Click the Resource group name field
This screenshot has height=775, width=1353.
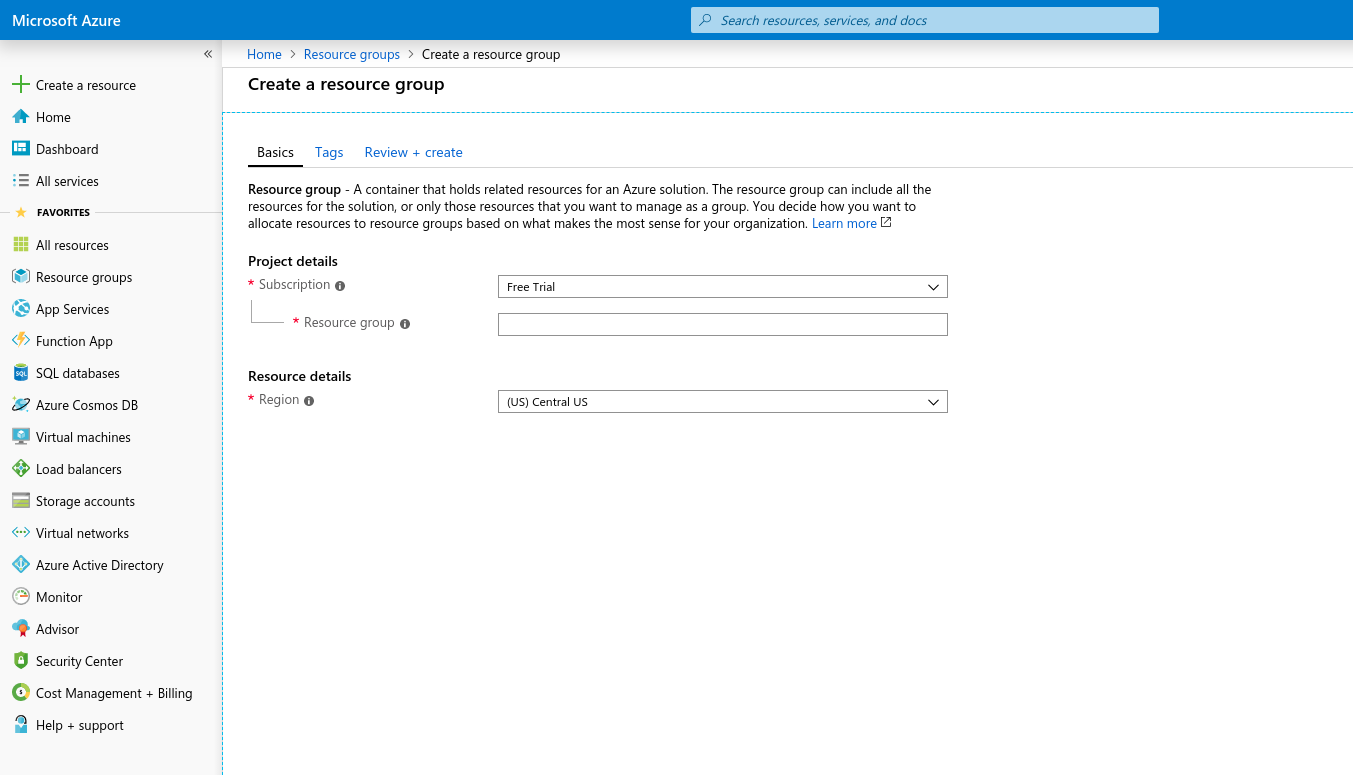click(x=722, y=324)
